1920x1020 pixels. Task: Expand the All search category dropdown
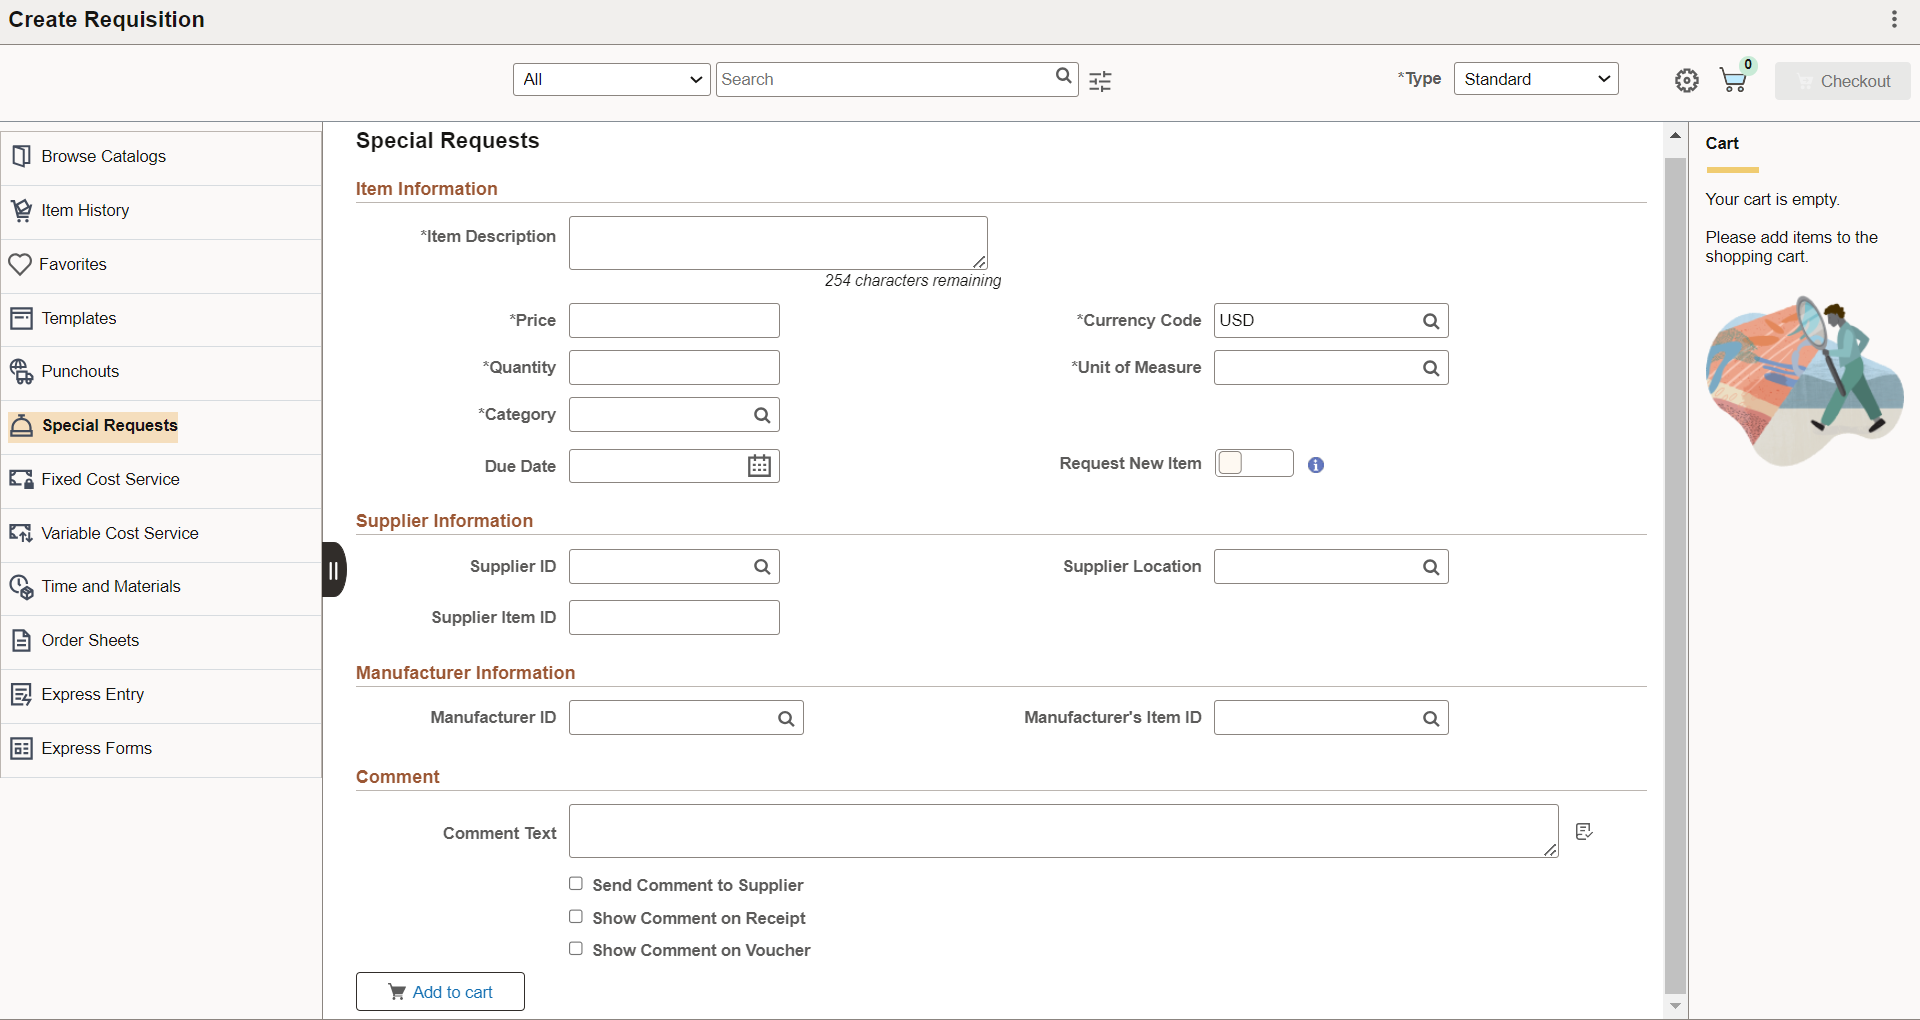click(x=612, y=80)
